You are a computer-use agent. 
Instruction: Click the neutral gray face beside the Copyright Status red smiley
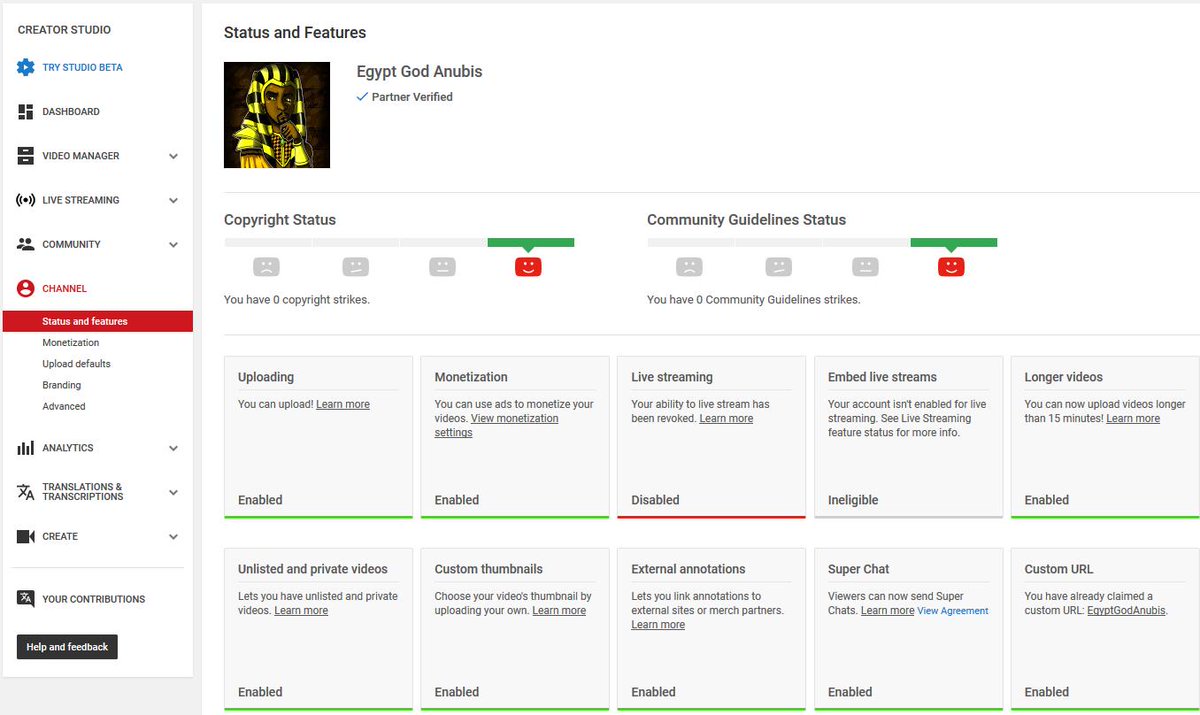point(443,267)
